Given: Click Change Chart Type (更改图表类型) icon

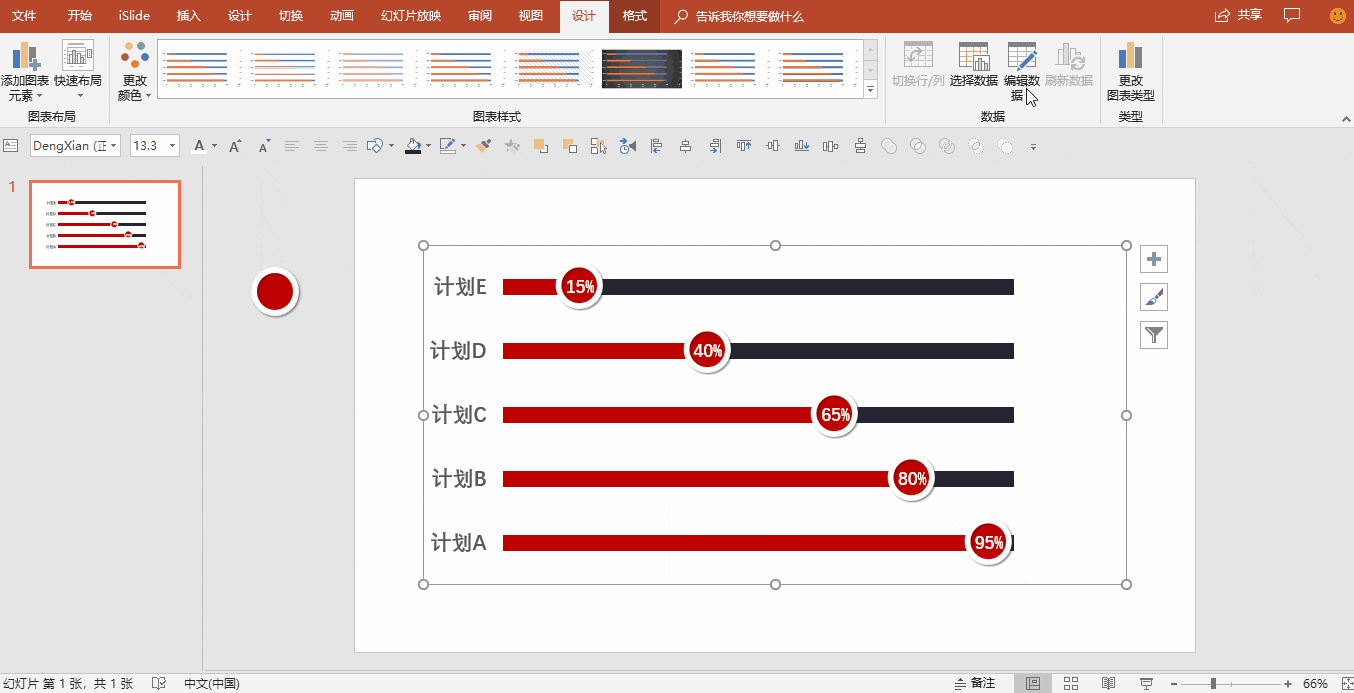Looking at the screenshot, I should pyautogui.click(x=1130, y=72).
